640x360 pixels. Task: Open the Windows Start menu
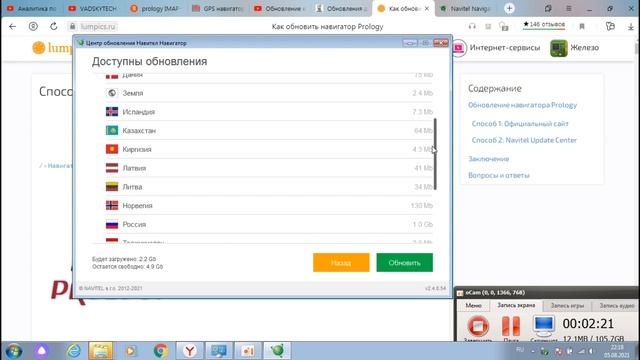pos(13,351)
